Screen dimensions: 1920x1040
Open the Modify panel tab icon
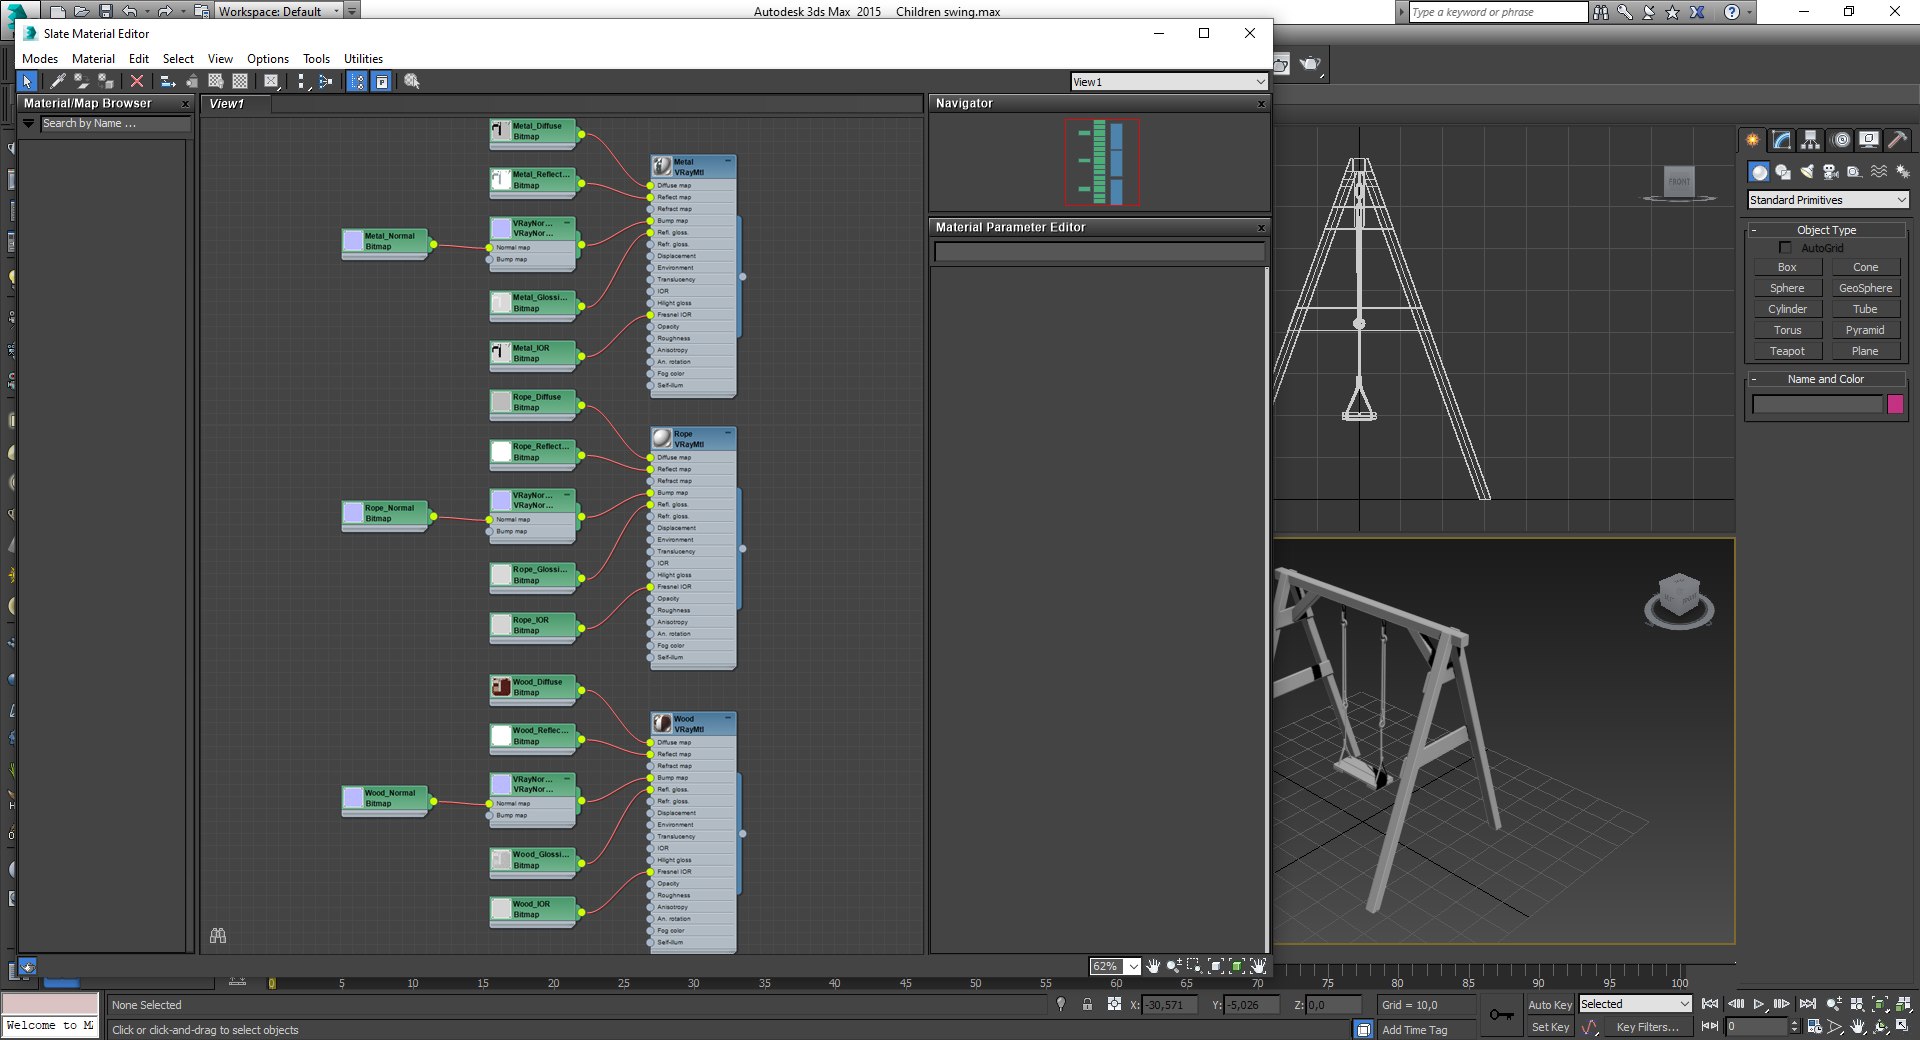1781,140
